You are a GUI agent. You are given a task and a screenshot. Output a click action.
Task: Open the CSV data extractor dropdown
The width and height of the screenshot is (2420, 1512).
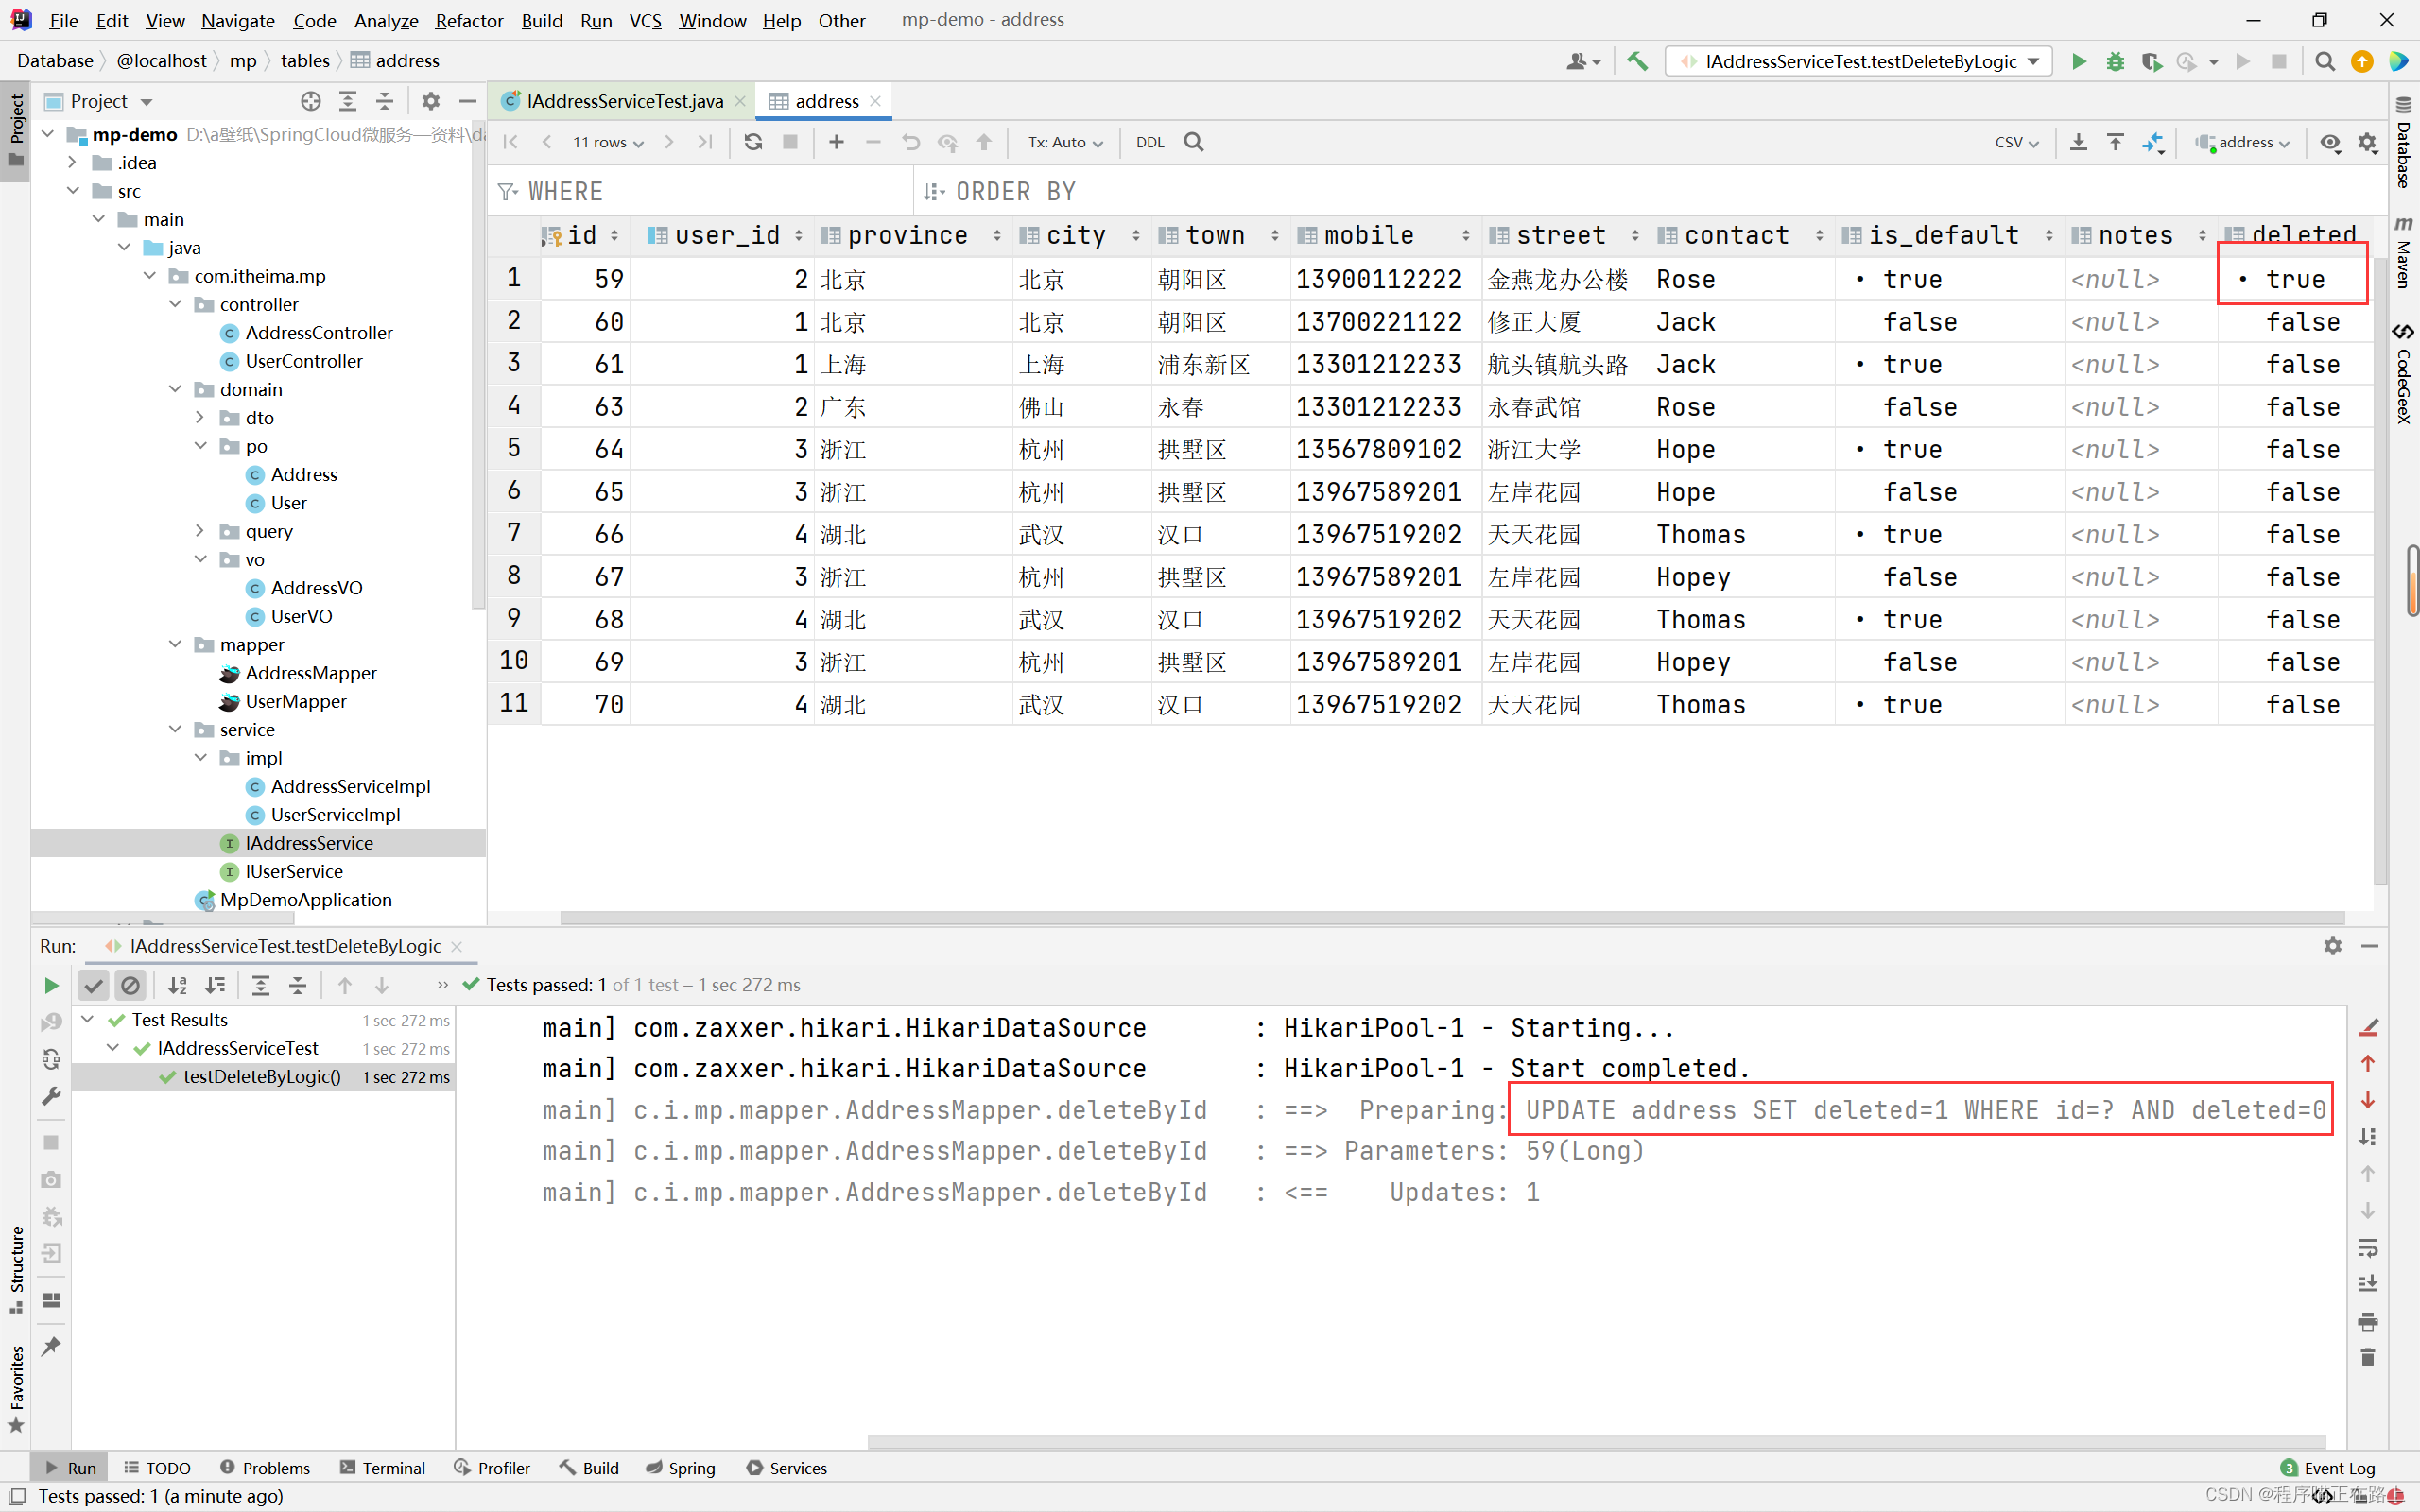click(2015, 142)
